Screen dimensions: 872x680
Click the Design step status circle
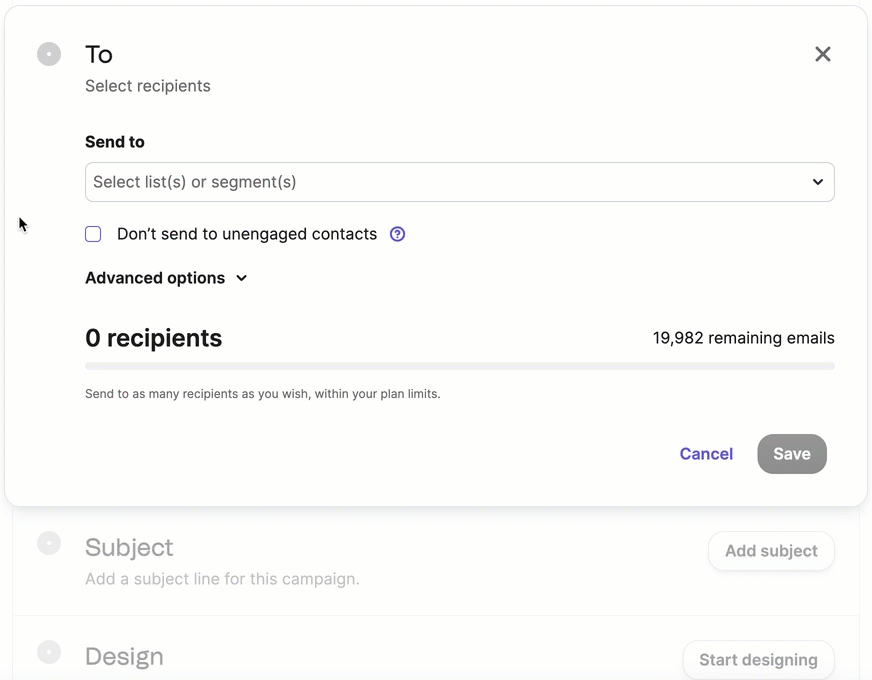click(x=49, y=652)
